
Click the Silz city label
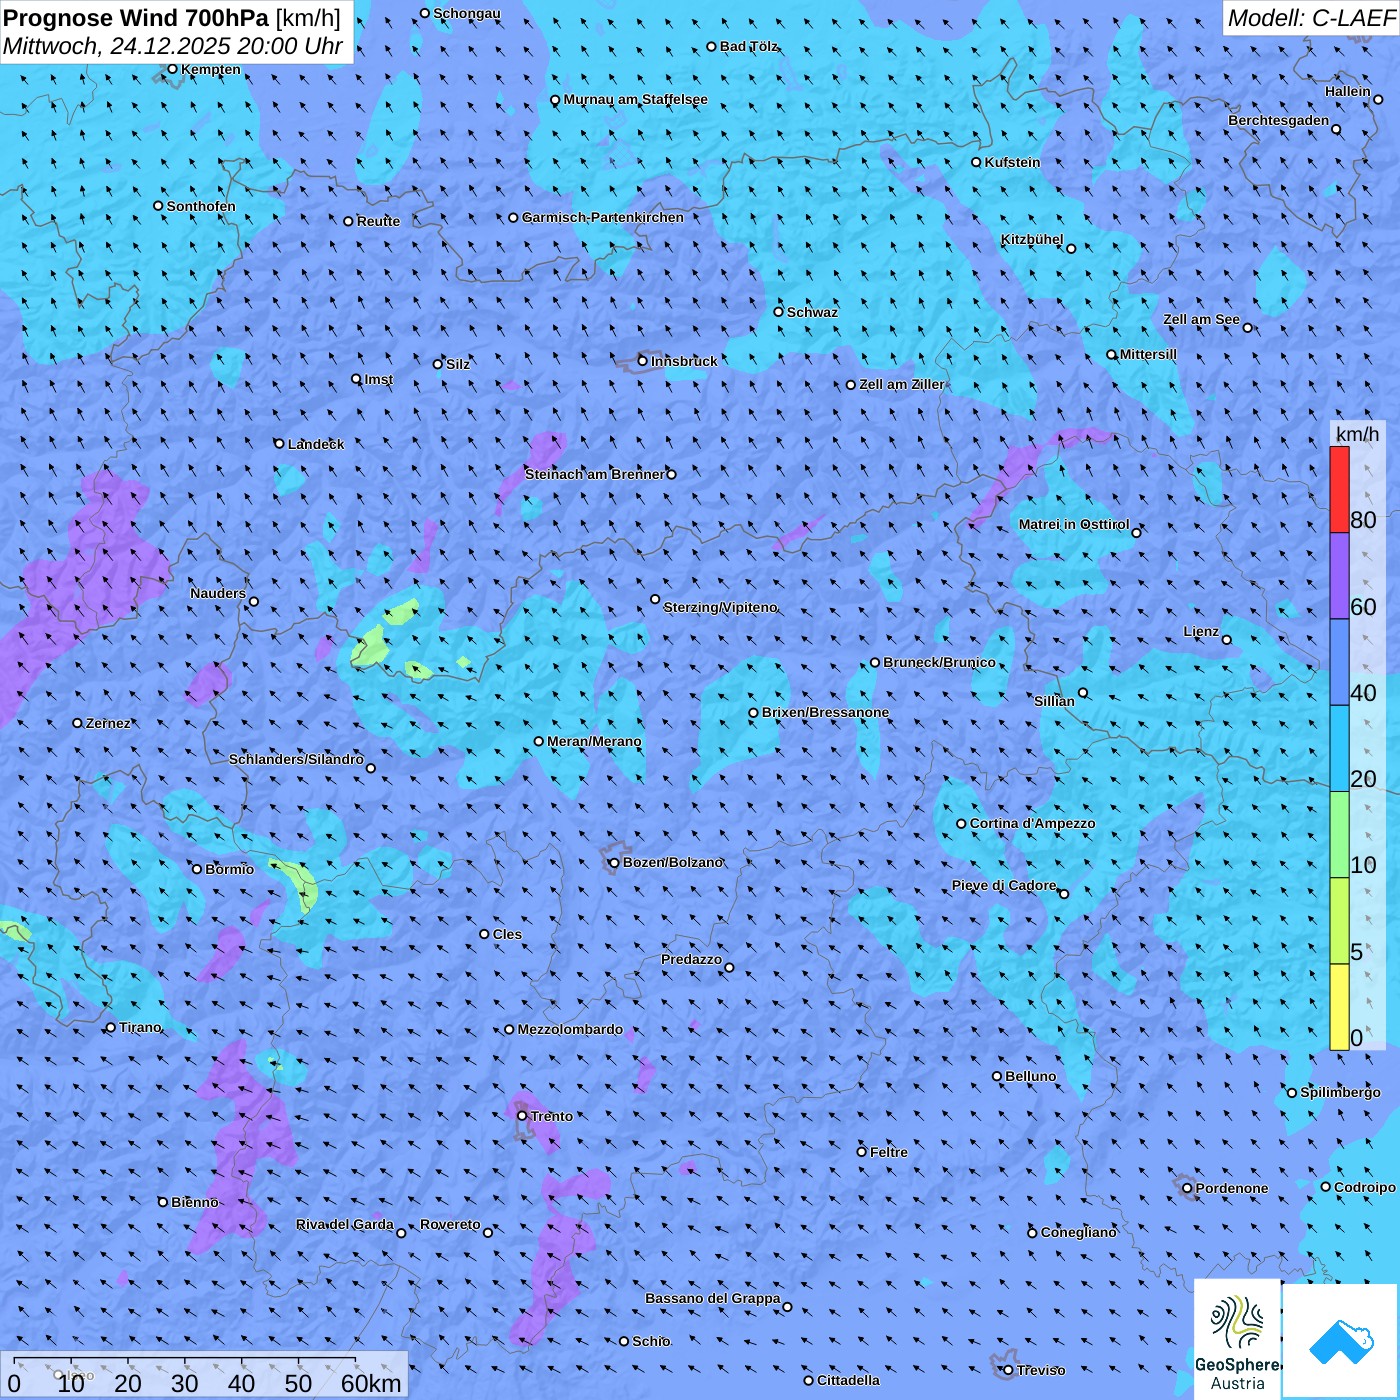pos(457,364)
